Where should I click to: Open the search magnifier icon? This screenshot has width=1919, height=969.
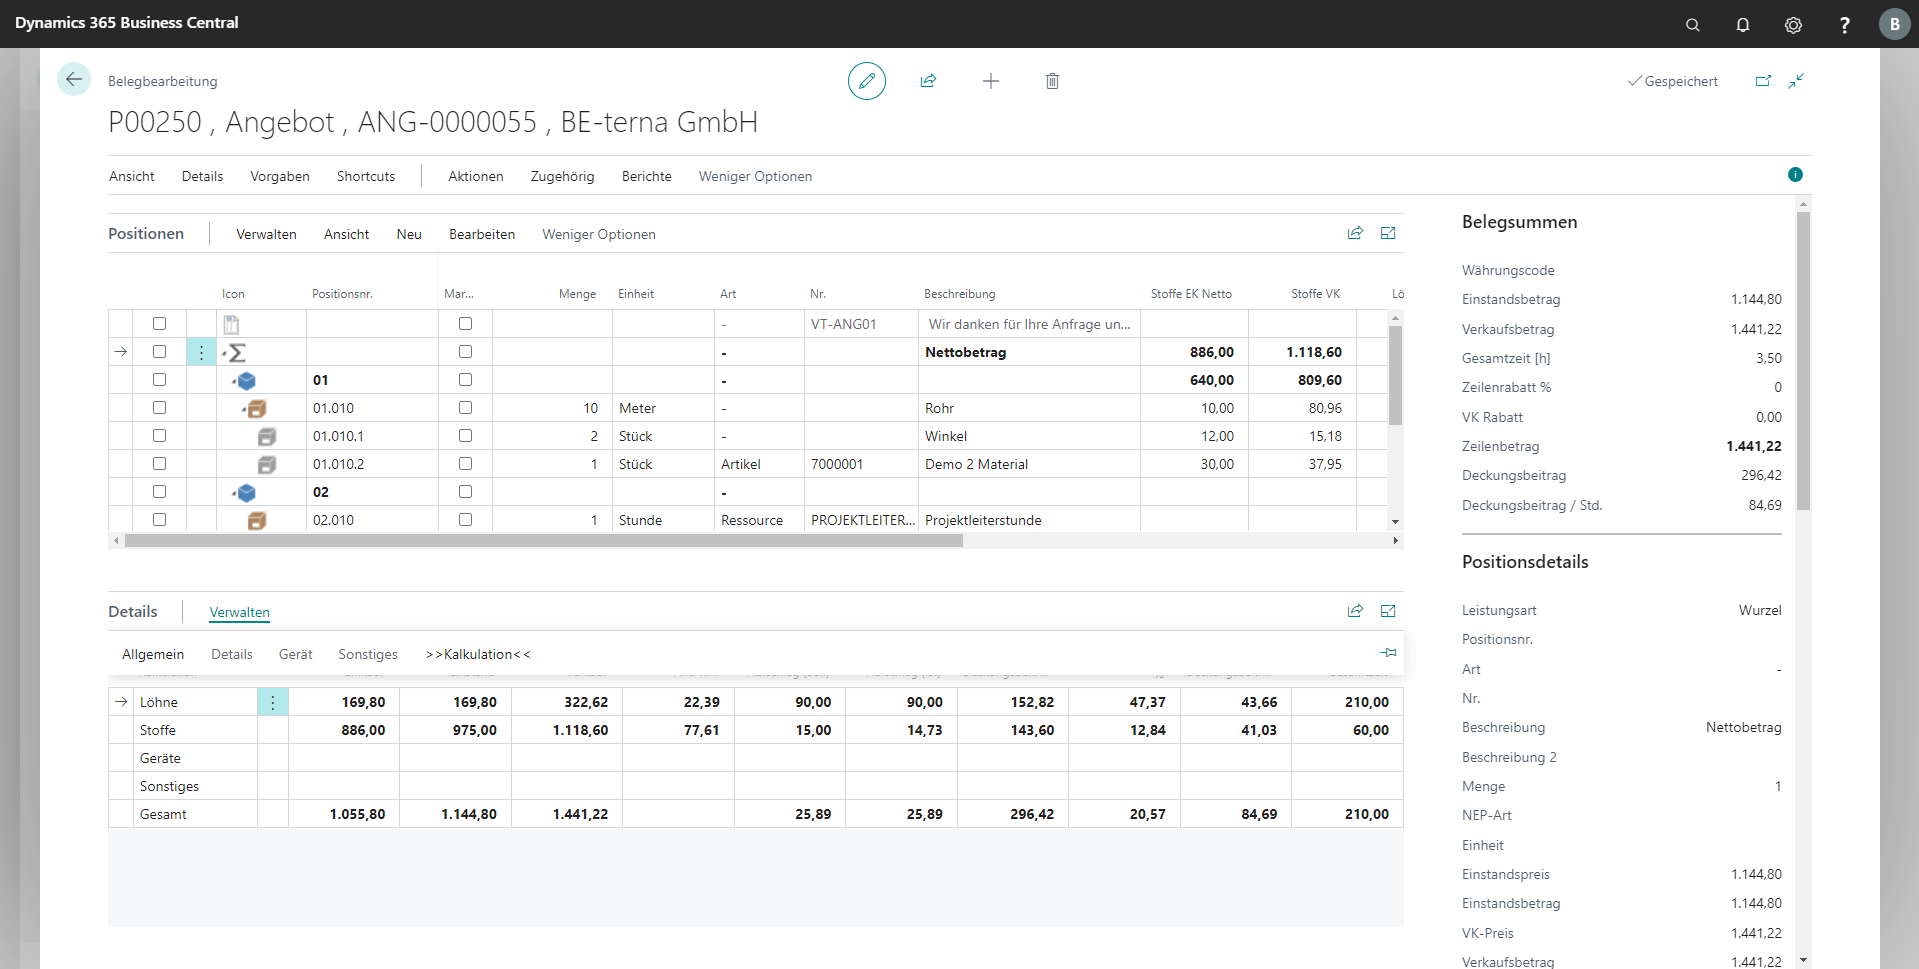1692,25
